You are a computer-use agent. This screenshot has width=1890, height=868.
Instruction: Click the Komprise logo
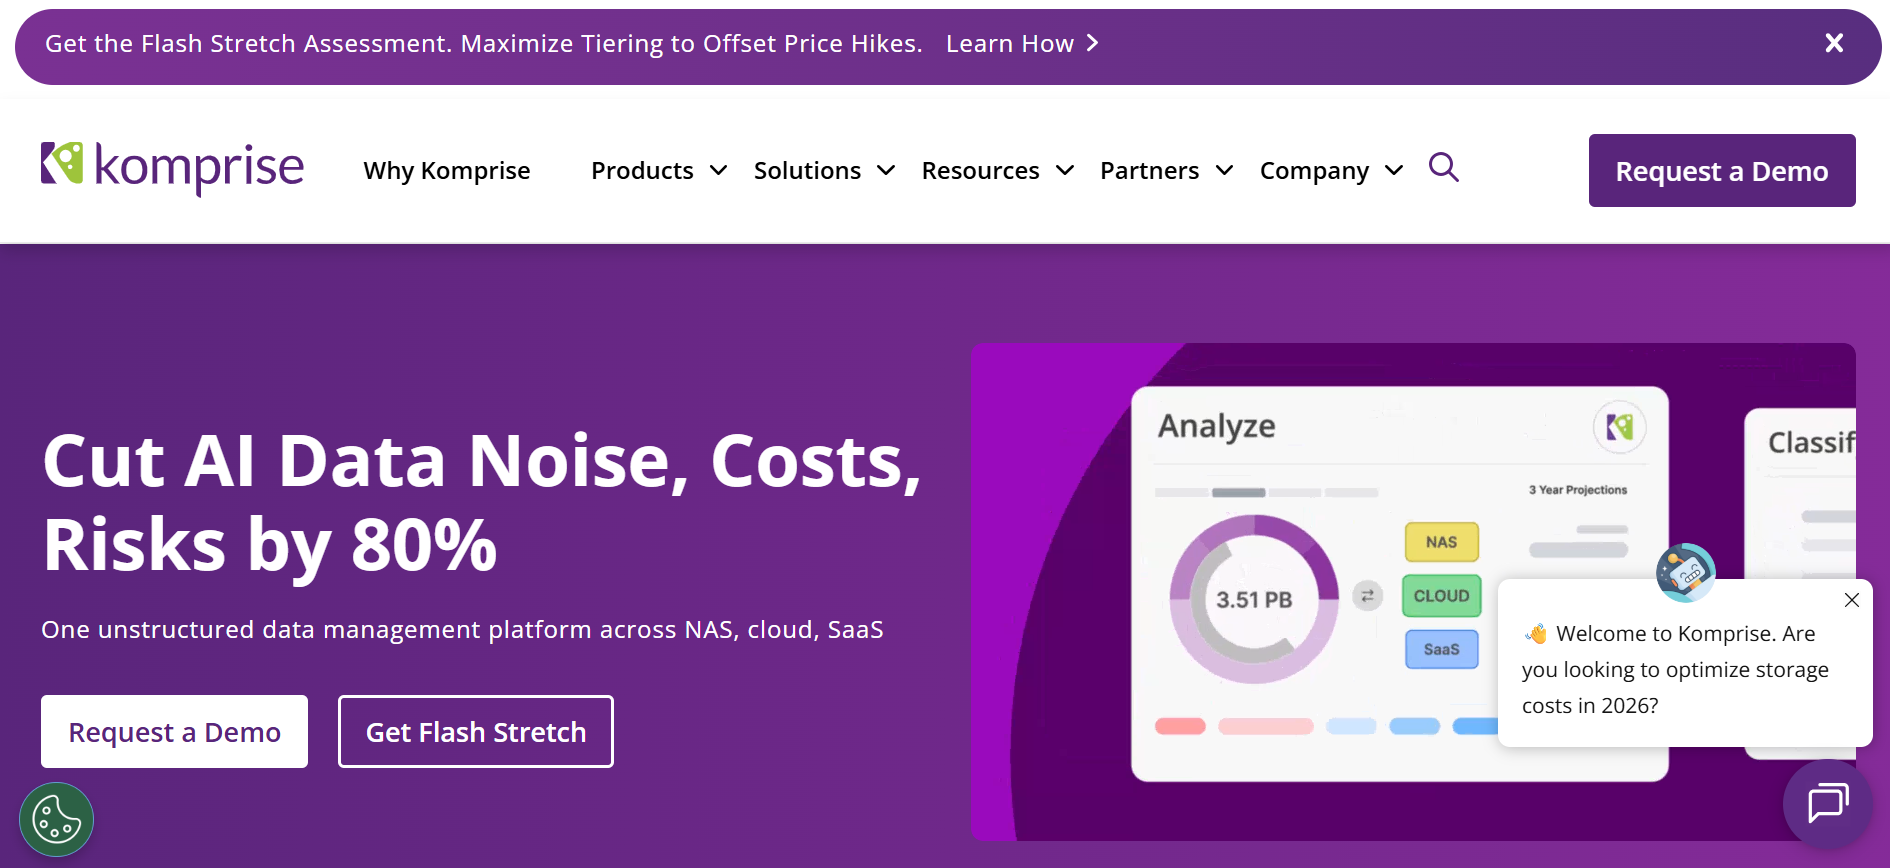171,169
